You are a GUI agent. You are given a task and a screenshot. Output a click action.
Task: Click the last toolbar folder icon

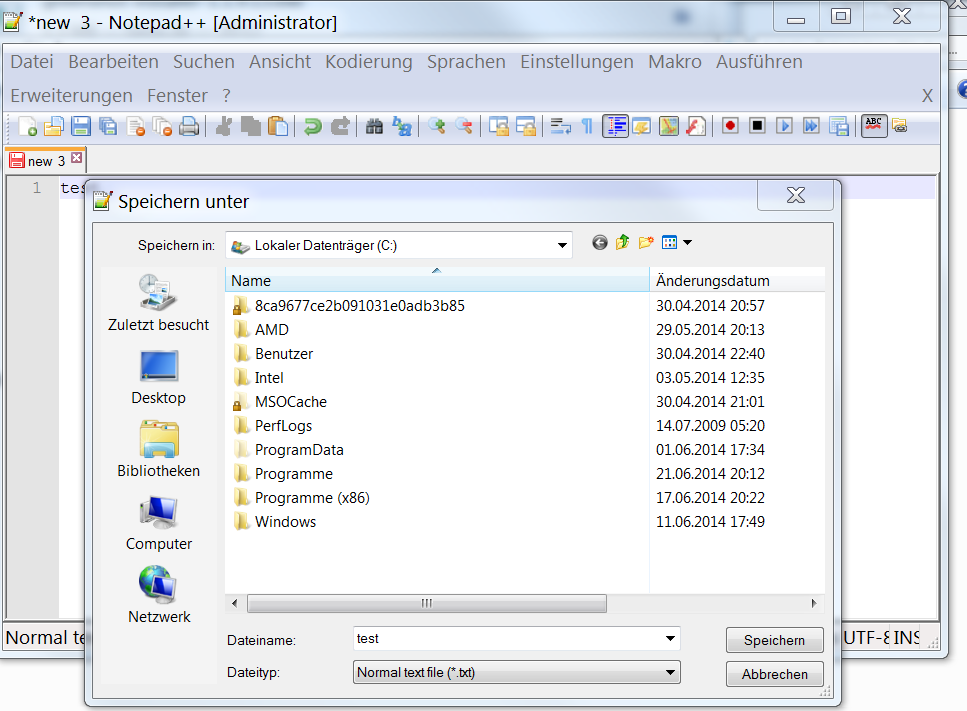pos(900,126)
